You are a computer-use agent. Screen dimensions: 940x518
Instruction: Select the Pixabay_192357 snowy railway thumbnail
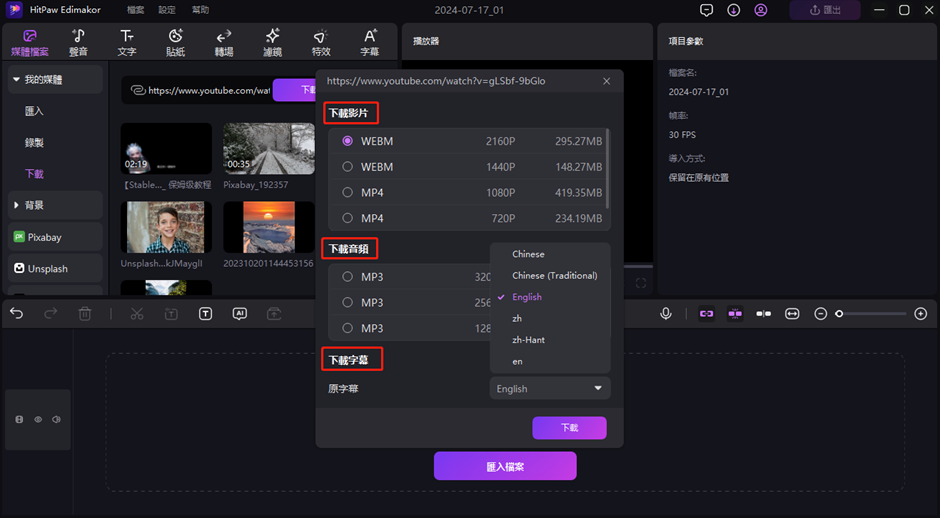(x=269, y=149)
